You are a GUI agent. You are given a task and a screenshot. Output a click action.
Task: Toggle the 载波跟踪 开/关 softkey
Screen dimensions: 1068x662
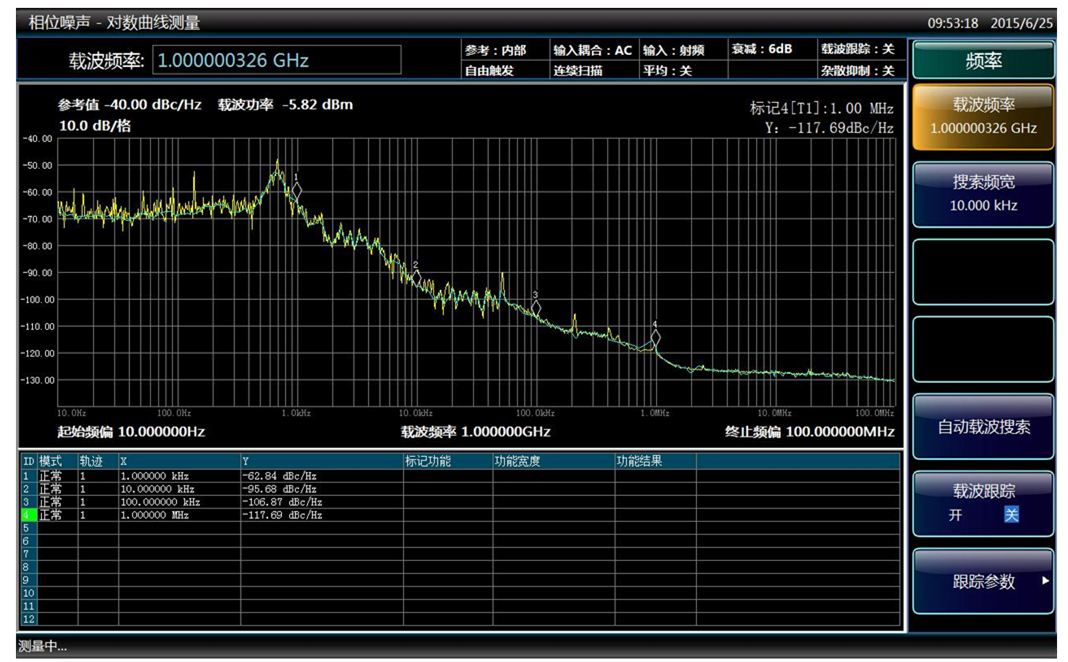tap(983, 502)
